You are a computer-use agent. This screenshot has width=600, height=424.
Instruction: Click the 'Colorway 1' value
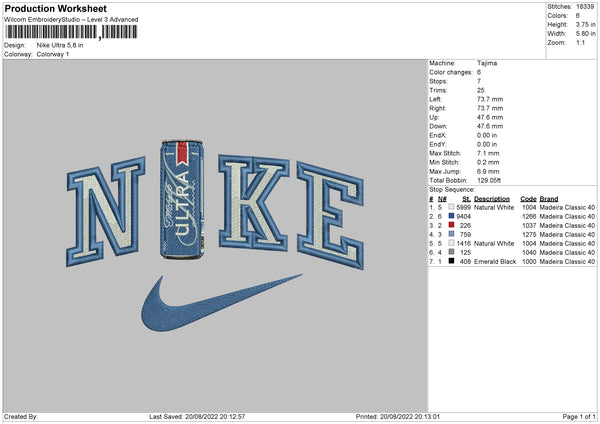point(53,54)
